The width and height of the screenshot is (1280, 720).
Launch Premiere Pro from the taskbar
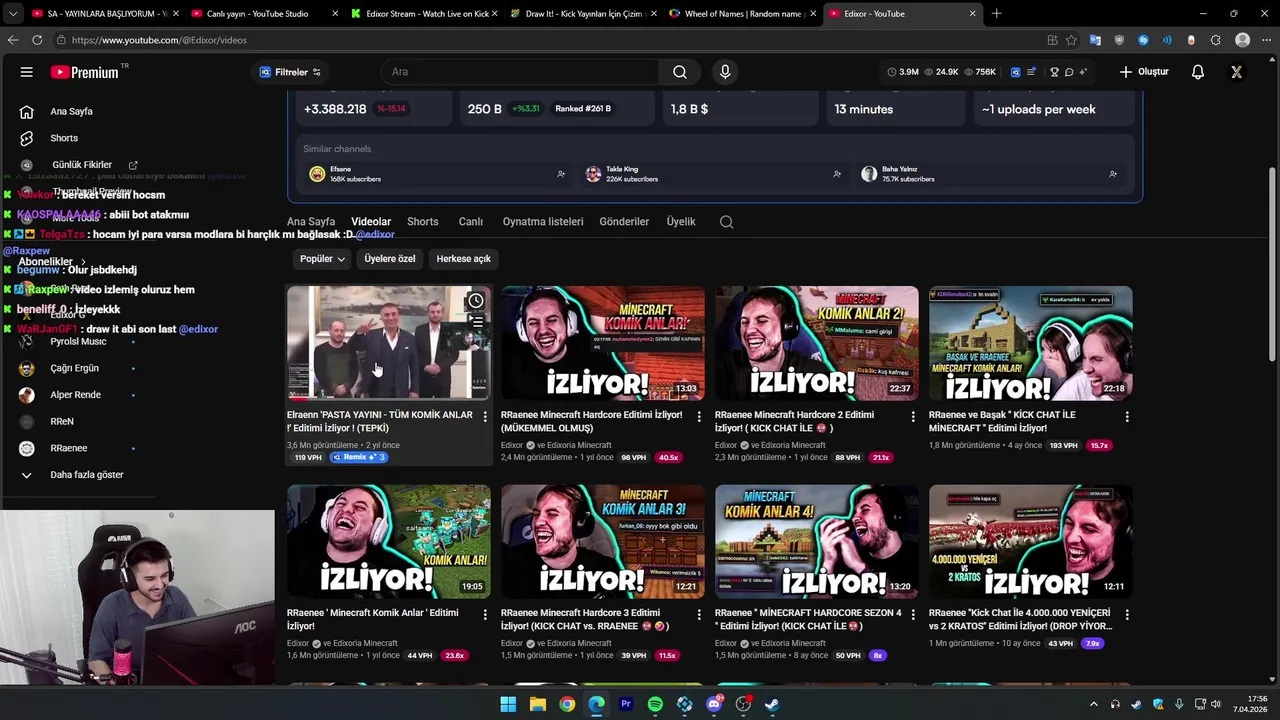coord(626,704)
